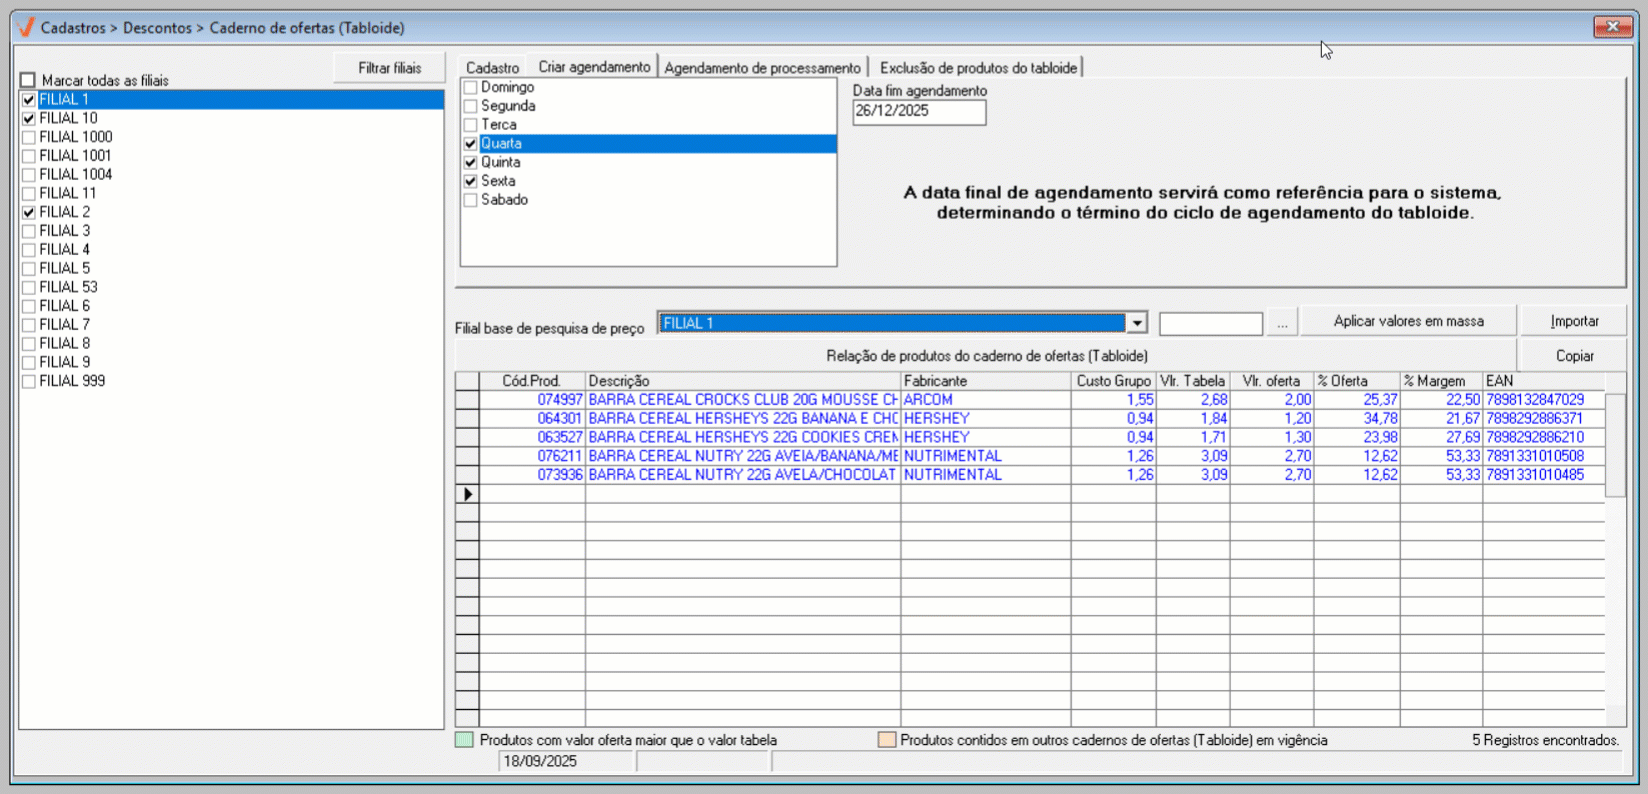Viewport: 1648px width, 794px height.
Task: Click the green legend color box
Action: pyautogui.click(x=464, y=740)
